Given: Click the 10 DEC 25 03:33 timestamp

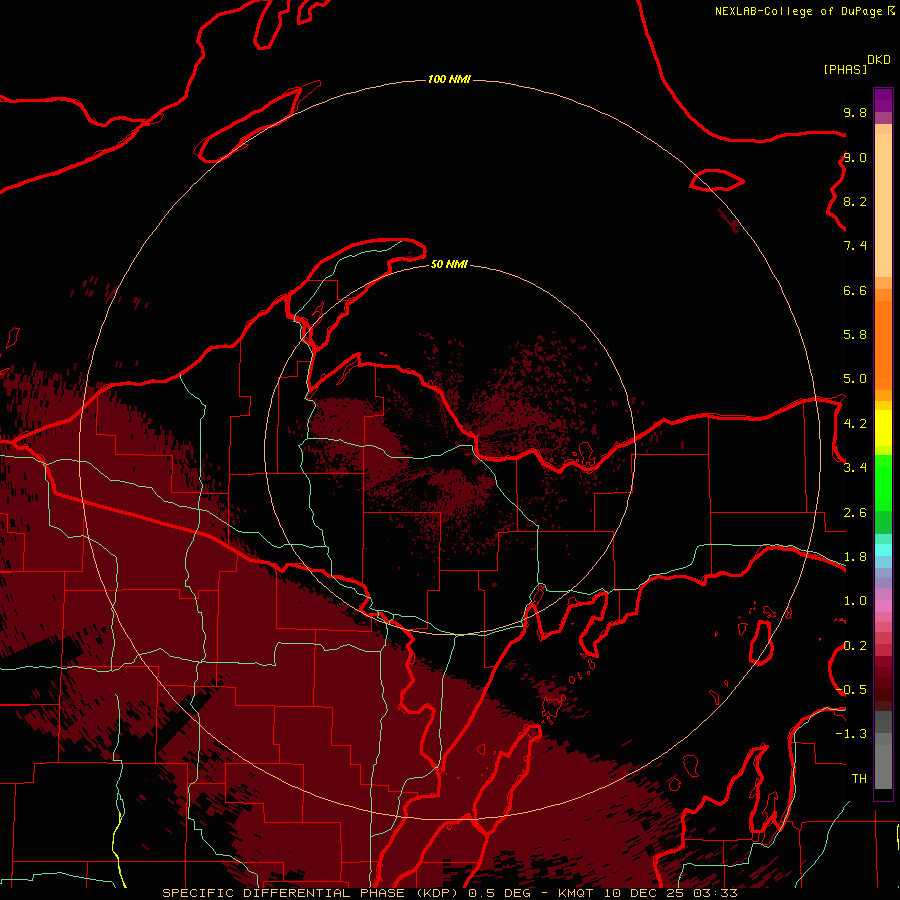Looking at the screenshot, I should pos(670,893).
